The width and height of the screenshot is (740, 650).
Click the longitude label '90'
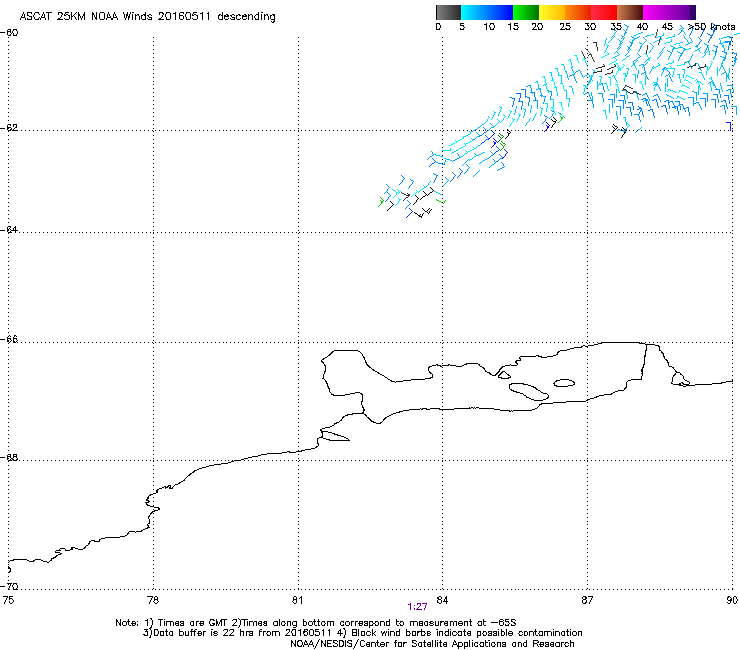coord(732,600)
